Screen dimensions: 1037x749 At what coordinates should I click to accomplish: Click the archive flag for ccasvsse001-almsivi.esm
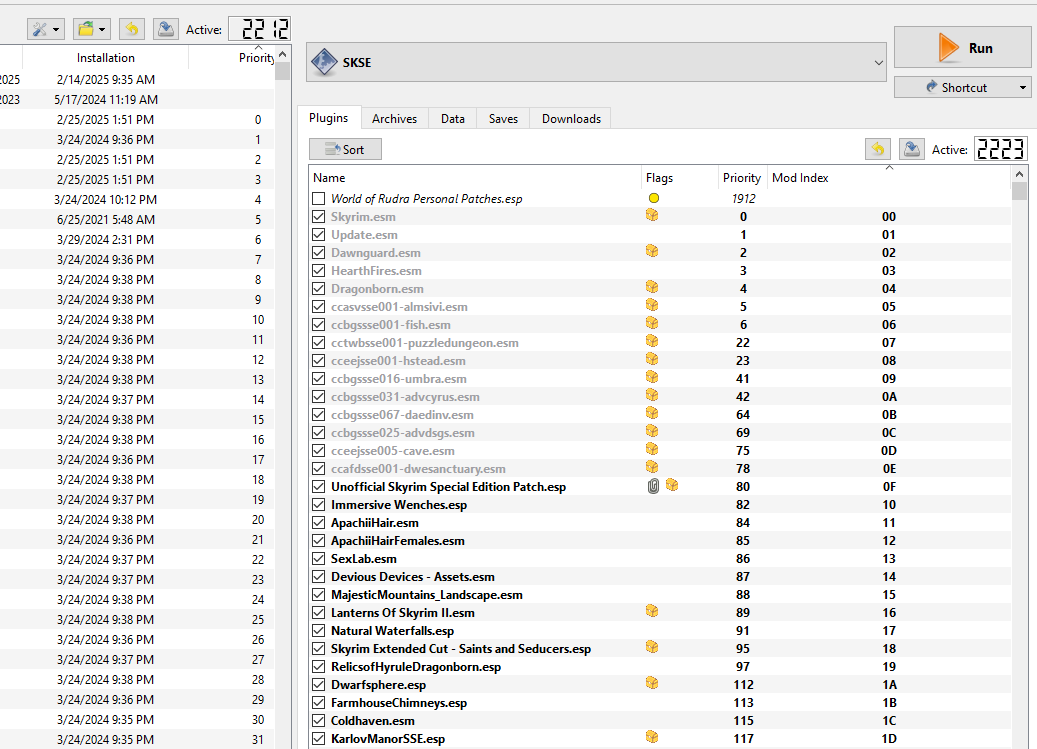pos(652,305)
